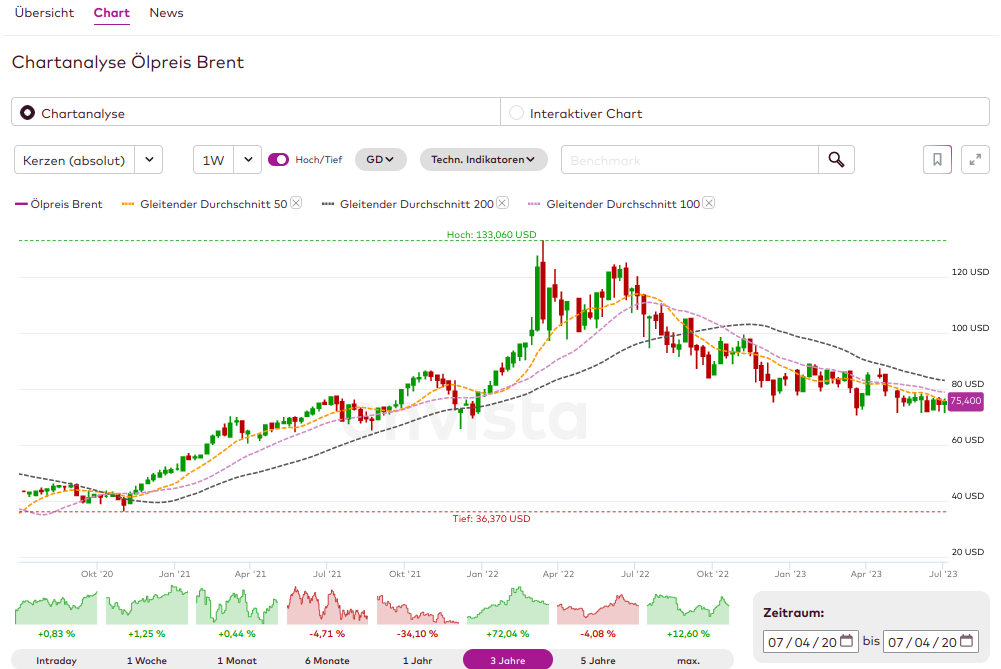Toggle the Hoch/Tief switch
Image resolution: width=1001 pixels, height=669 pixels.
[x=278, y=160]
